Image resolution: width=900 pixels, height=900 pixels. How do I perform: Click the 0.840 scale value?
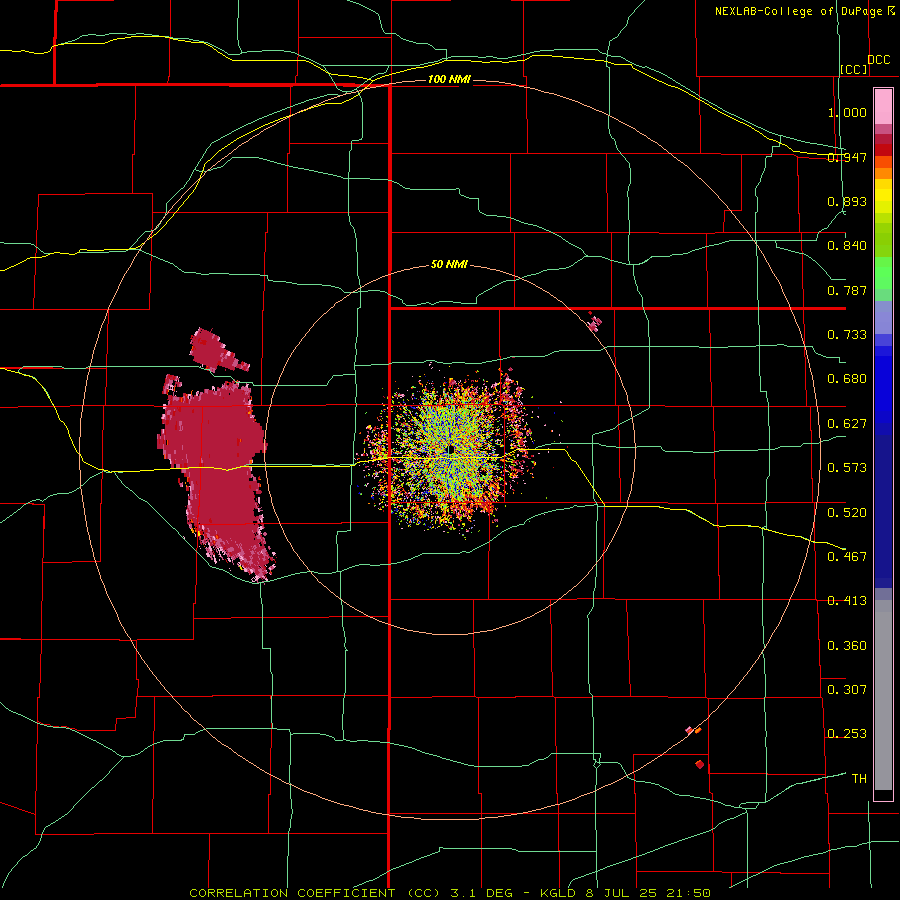click(x=847, y=246)
